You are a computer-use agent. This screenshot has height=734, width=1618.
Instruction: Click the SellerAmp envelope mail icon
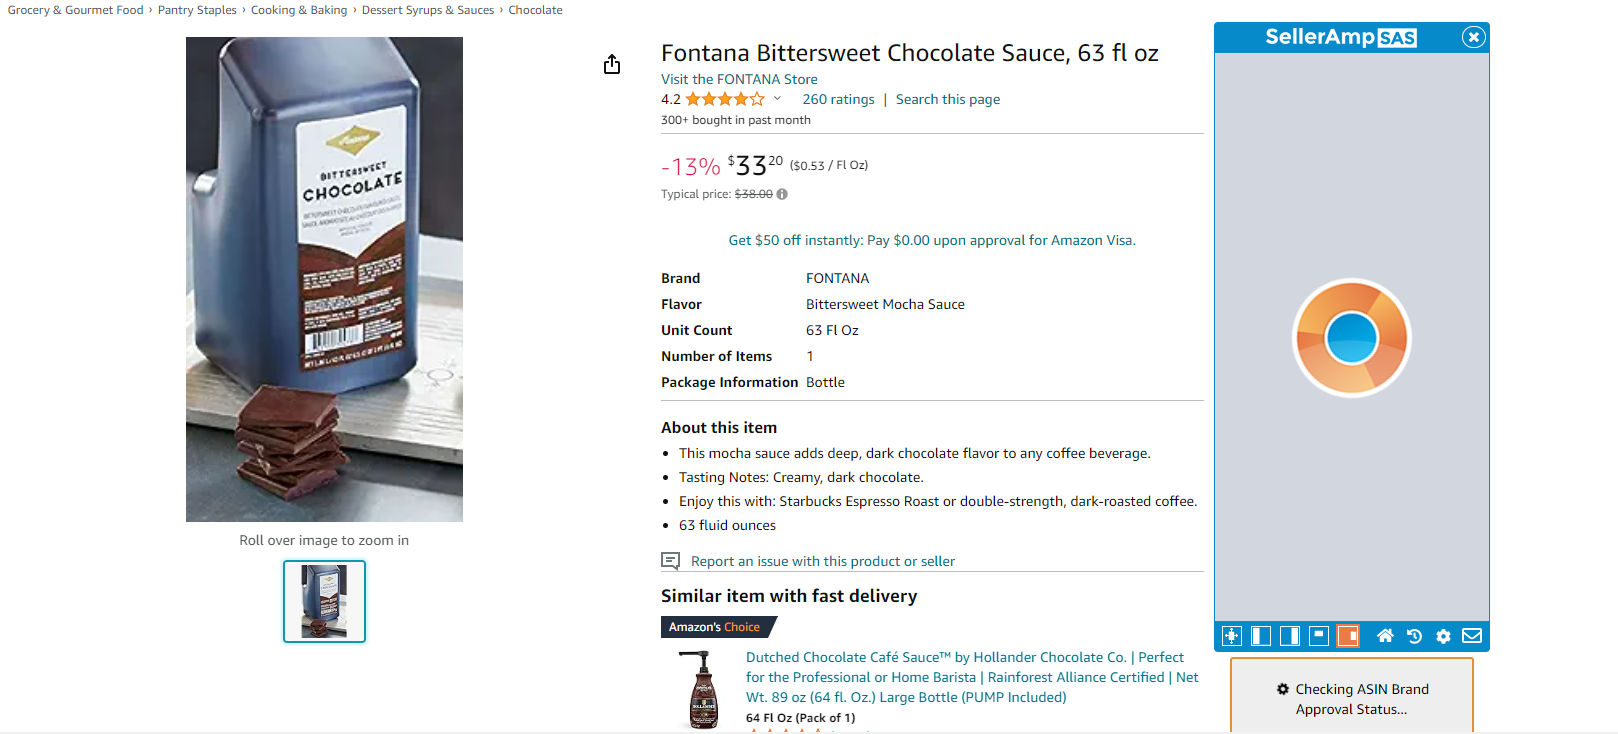pyautogui.click(x=1472, y=636)
